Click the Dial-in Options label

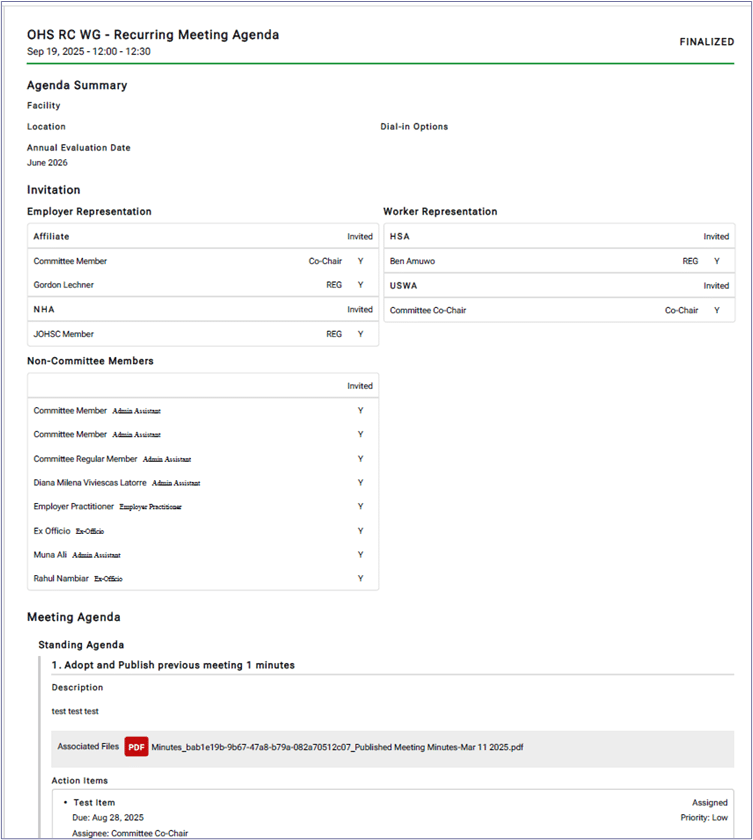tap(414, 127)
